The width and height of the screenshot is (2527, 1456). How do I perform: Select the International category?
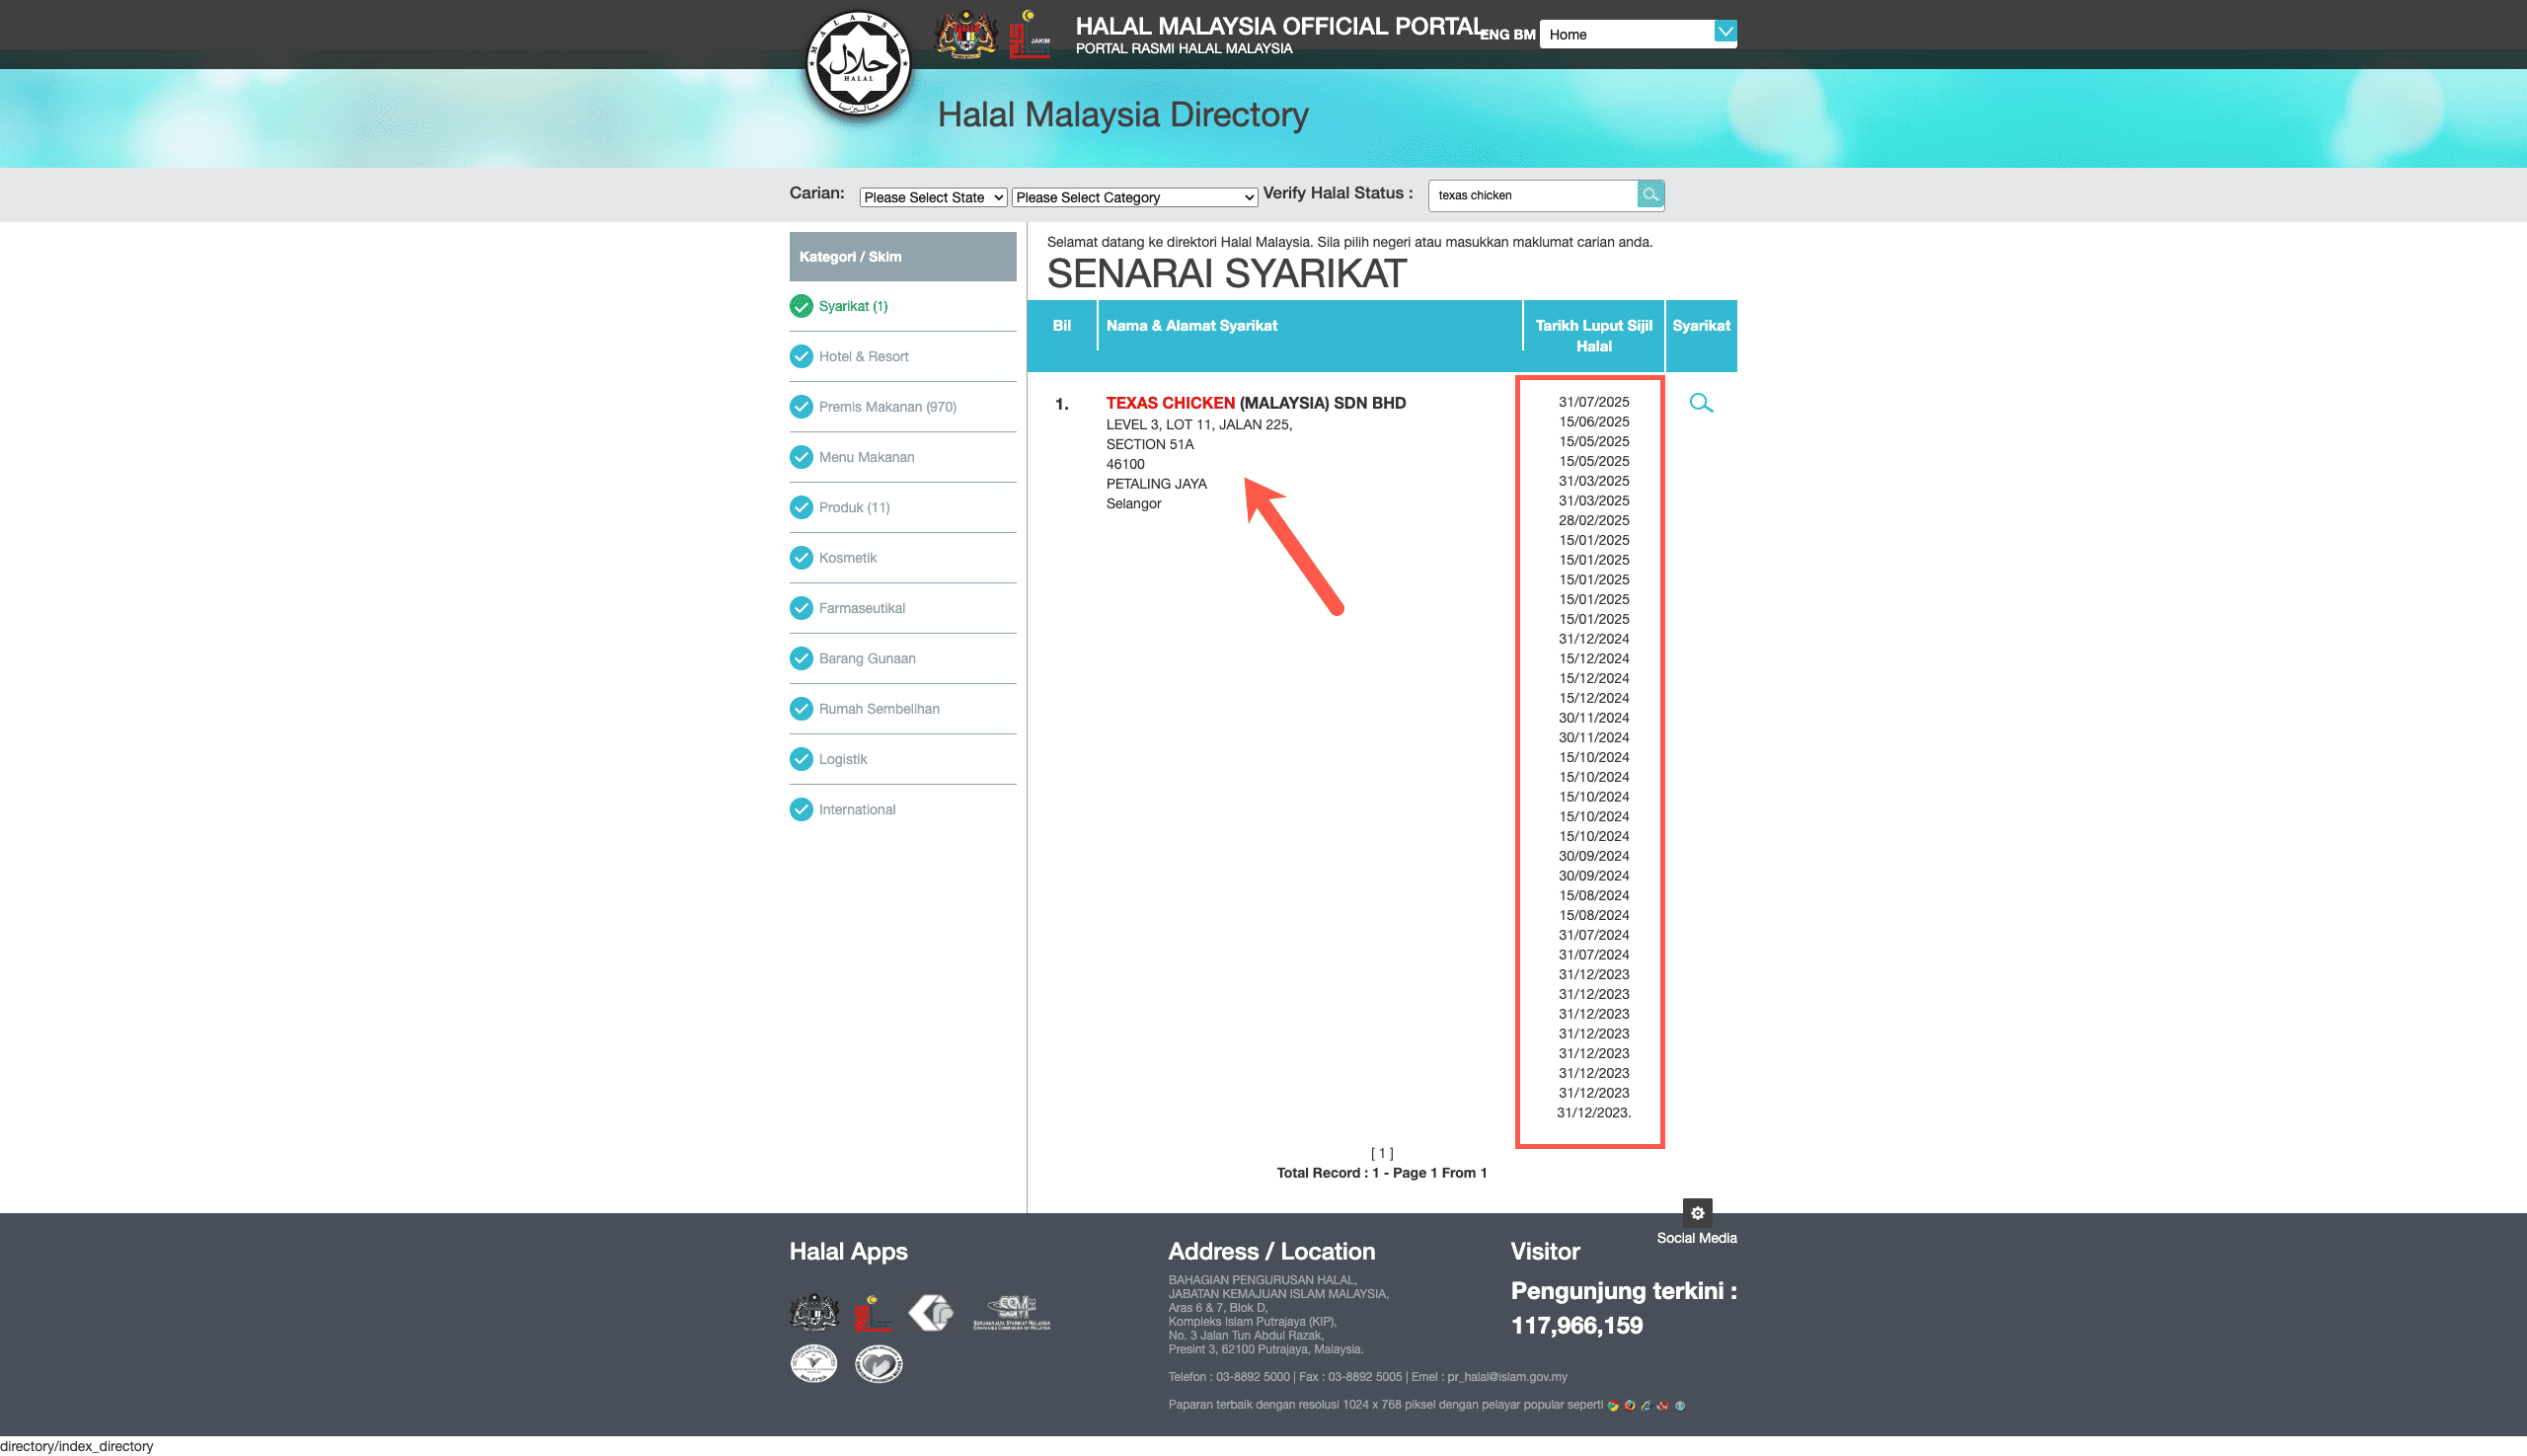click(x=857, y=809)
